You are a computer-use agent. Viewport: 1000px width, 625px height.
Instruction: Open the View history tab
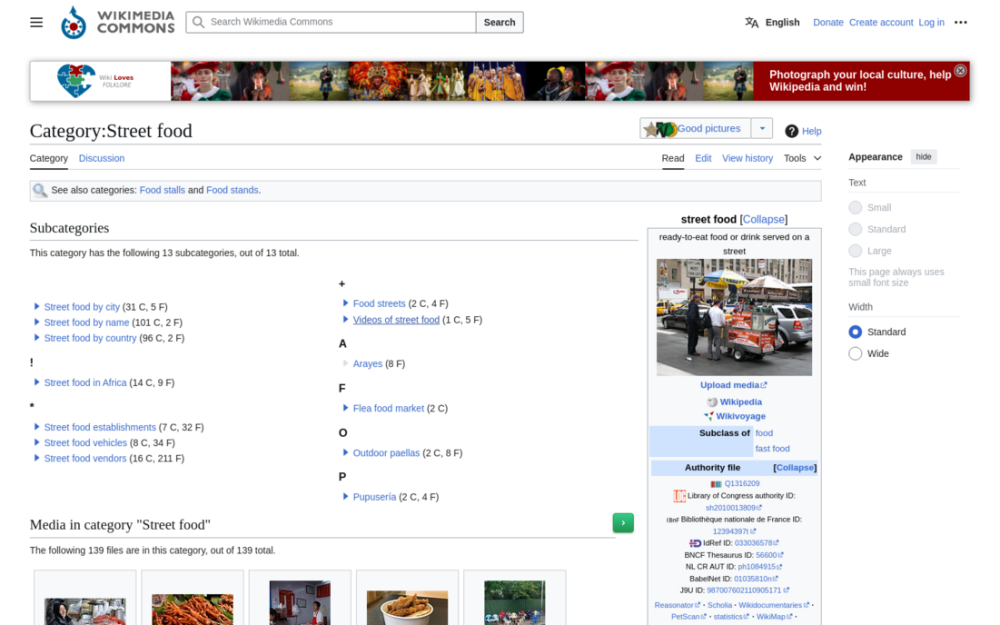click(747, 158)
